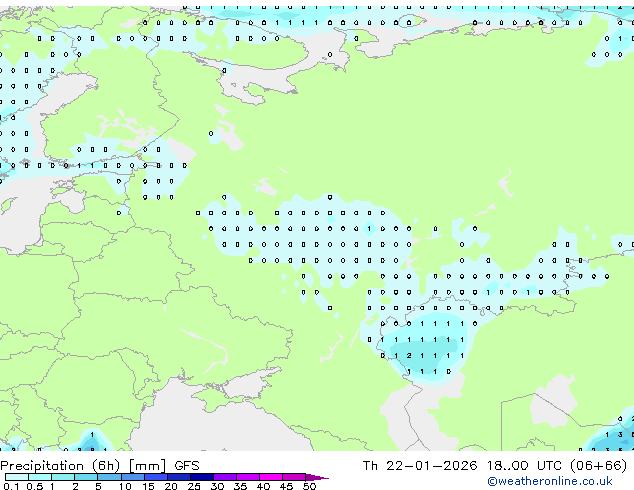Select the 30–35 mm purple legend swatch
The image size is (634, 490).
coord(225,477)
